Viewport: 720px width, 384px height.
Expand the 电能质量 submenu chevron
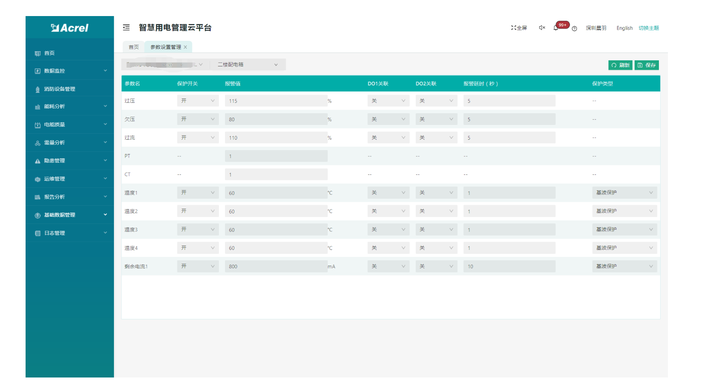pyautogui.click(x=105, y=124)
